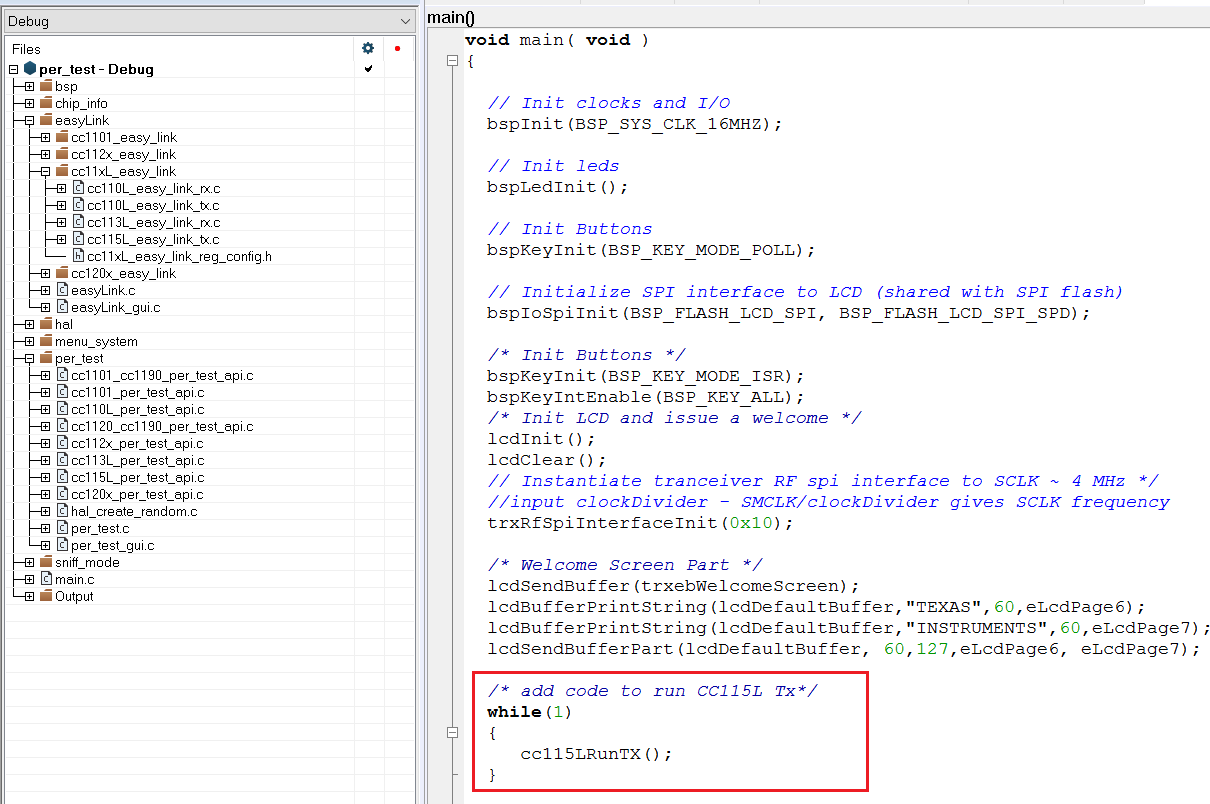Image resolution: width=1210 pixels, height=804 pixels.
Task: Click the blue cube project icon
Action: coord(30,69)
